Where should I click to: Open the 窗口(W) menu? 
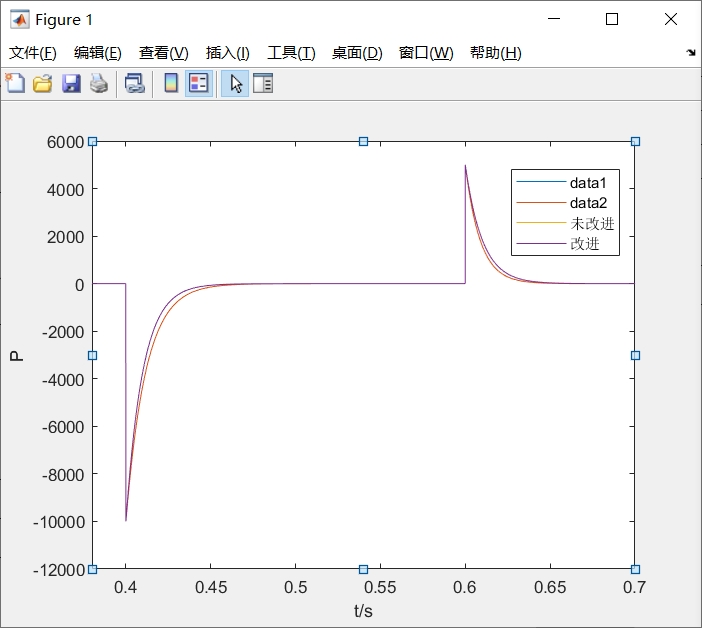point(426,53)
